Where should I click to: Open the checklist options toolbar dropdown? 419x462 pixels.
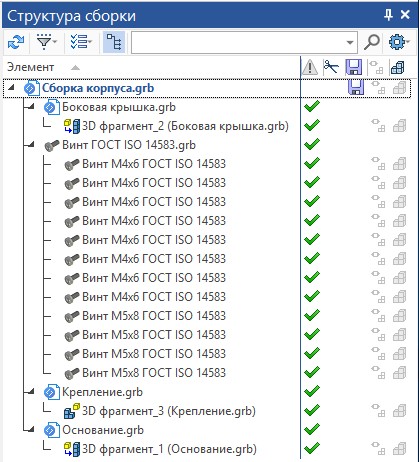(x=81, y=42)
